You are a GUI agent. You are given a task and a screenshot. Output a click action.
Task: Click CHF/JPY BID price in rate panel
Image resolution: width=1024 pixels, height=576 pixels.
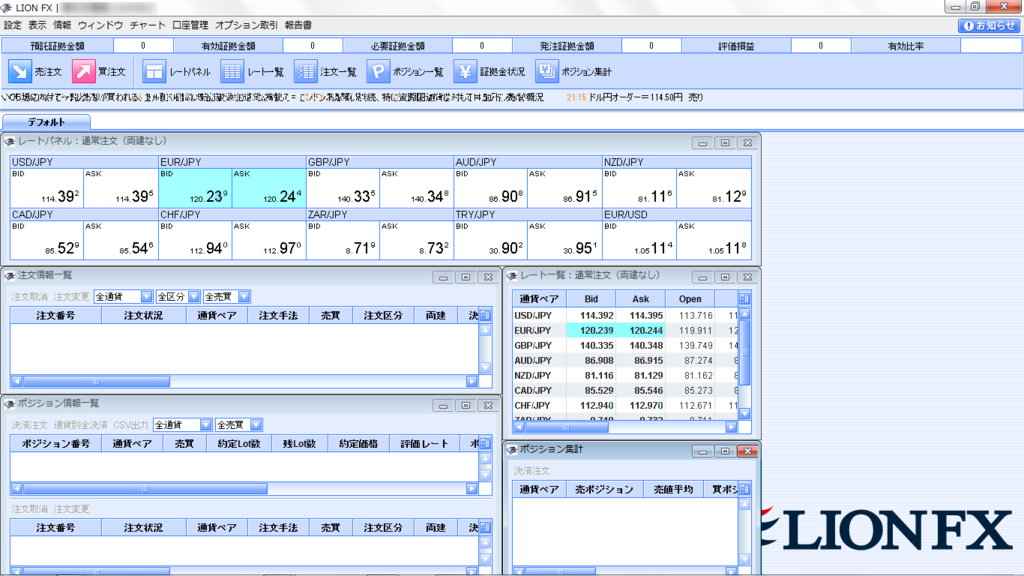pyautogui.click(x=195, y=240)
